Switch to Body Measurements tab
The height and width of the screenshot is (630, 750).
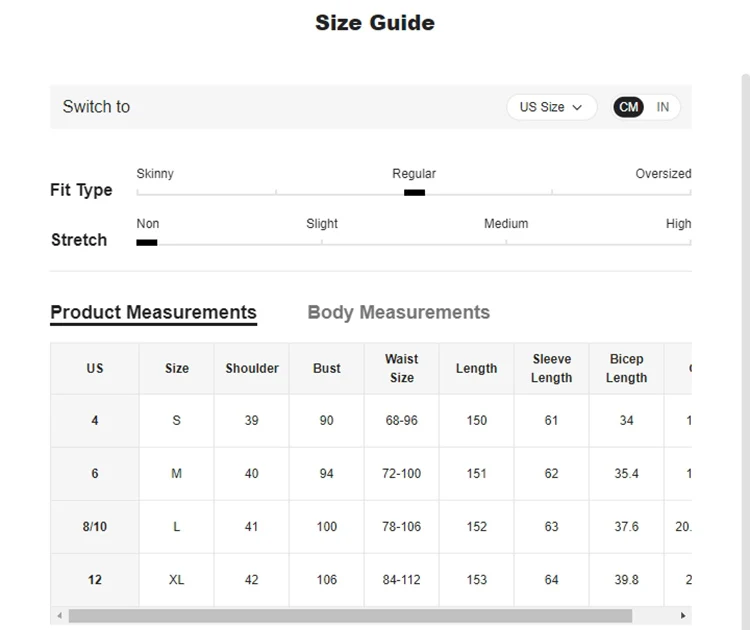coord(398,312)
